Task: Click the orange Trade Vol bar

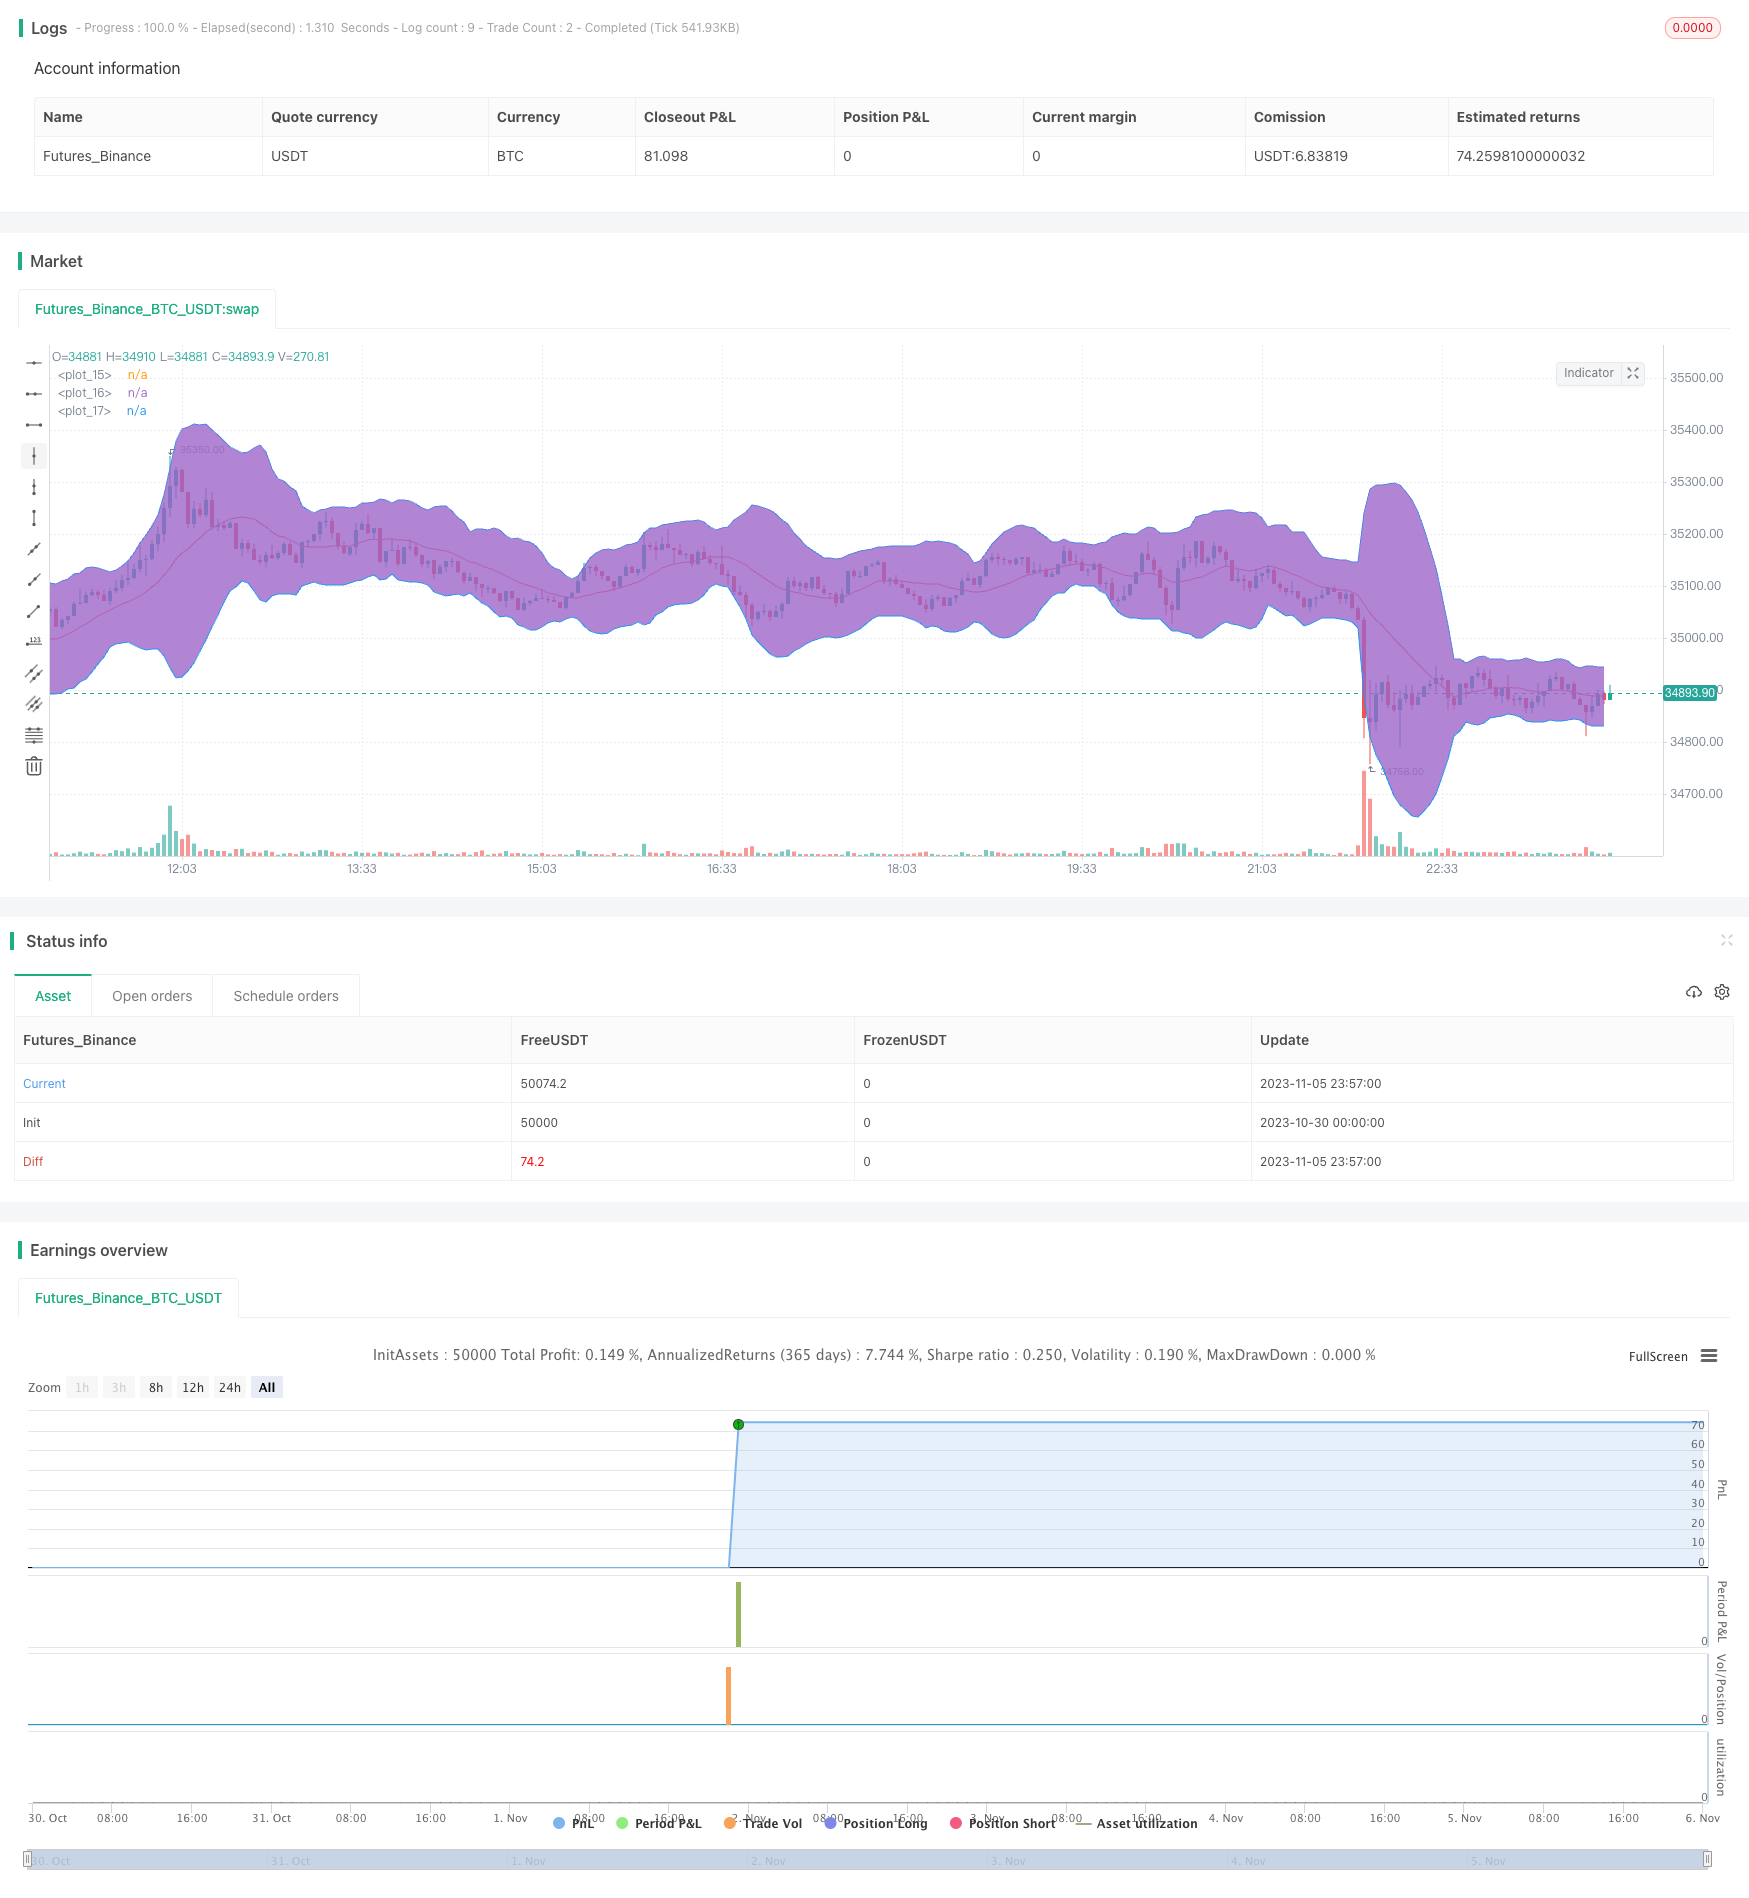Action: pos(728,1696)
